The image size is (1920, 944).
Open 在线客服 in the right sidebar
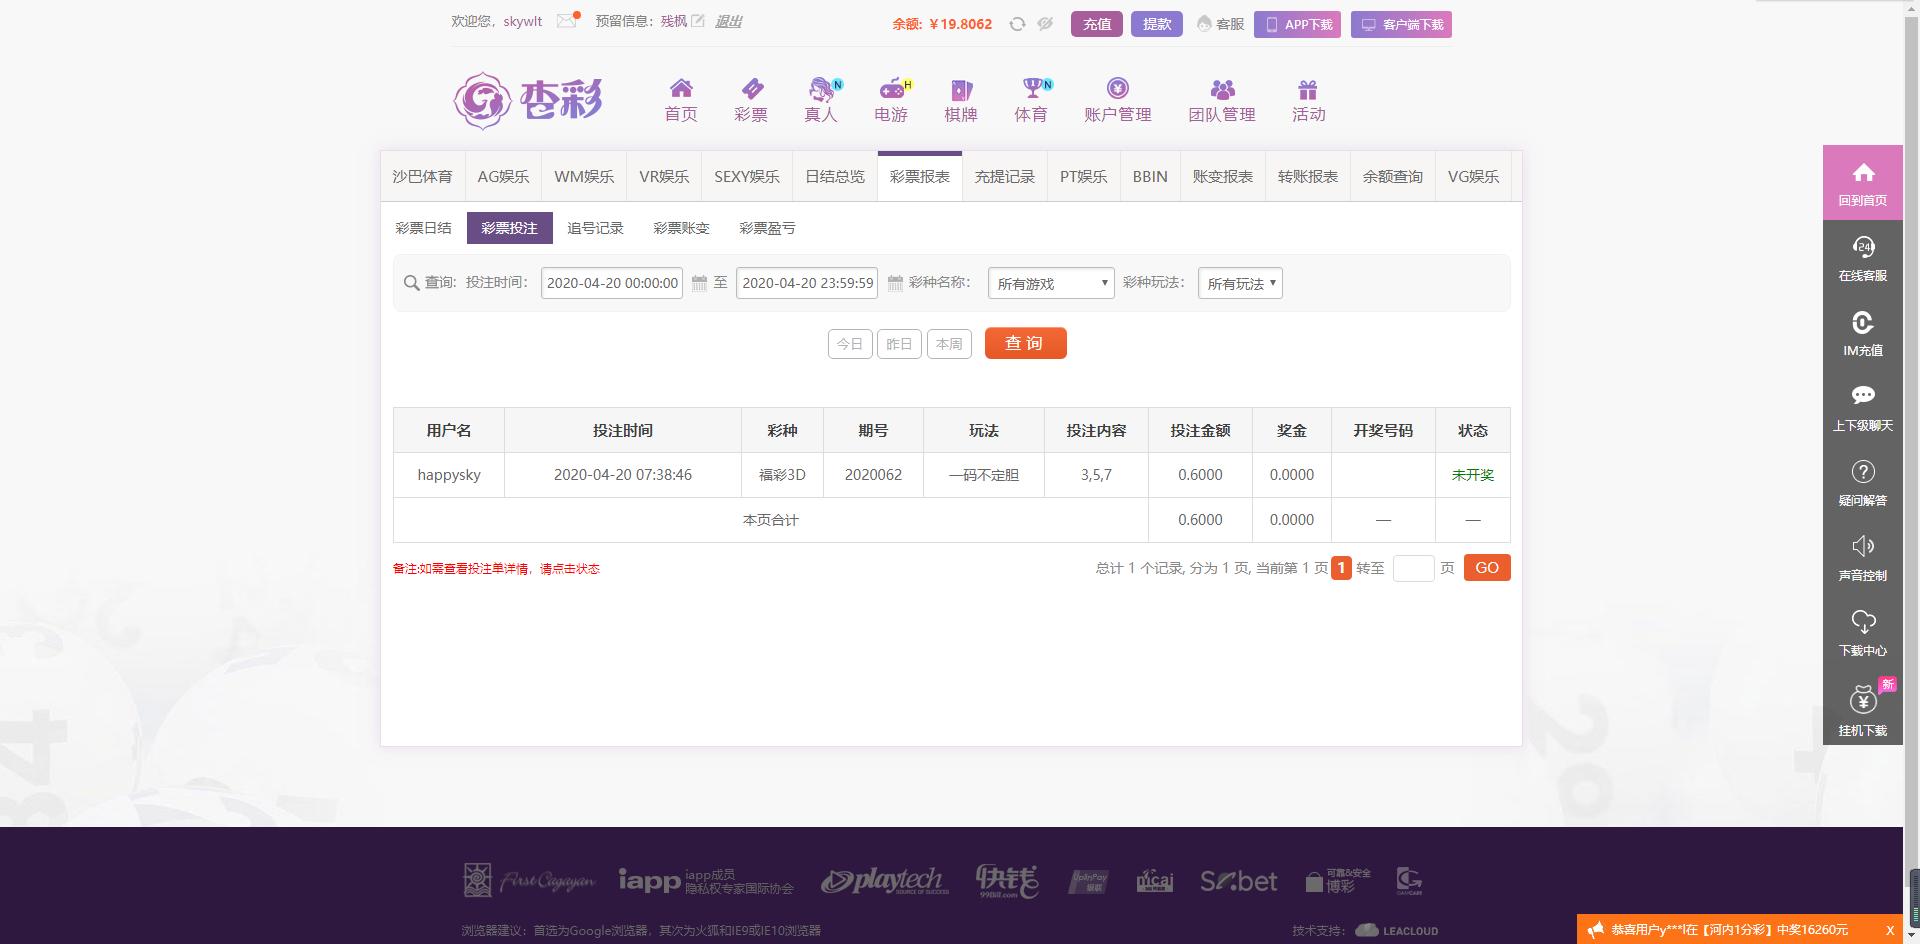(1862, 259)
